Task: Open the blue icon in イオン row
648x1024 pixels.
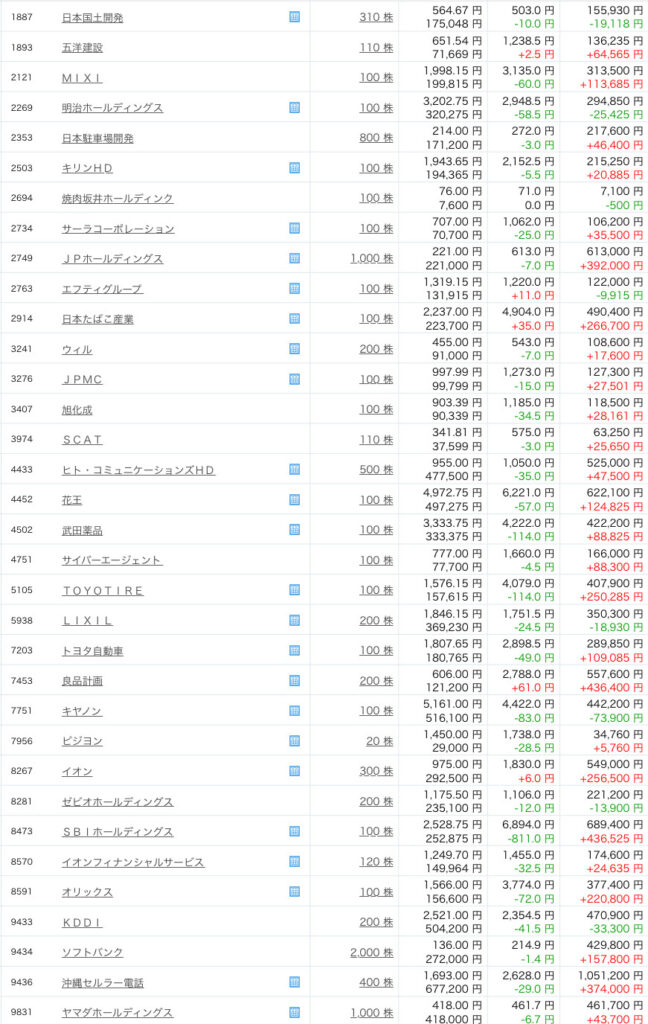Action: click(295, 771)
